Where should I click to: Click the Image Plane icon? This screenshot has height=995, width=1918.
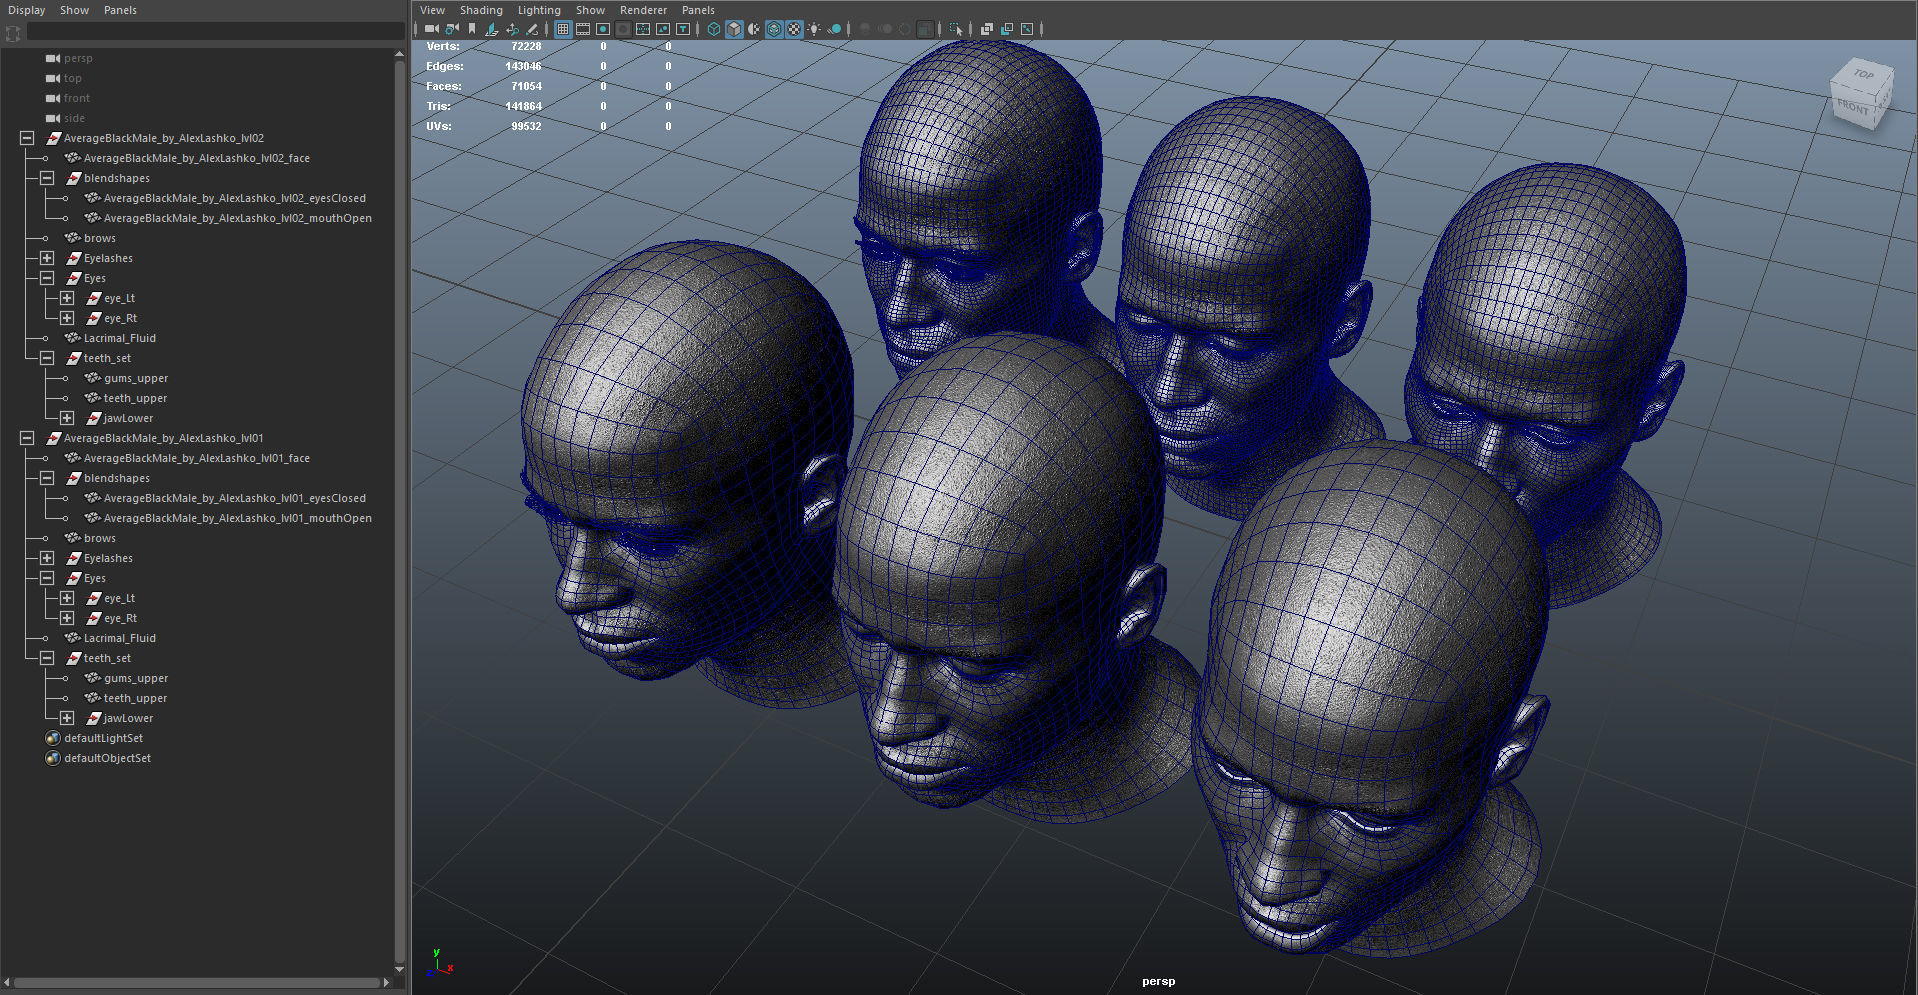click(x=492, y=29)
